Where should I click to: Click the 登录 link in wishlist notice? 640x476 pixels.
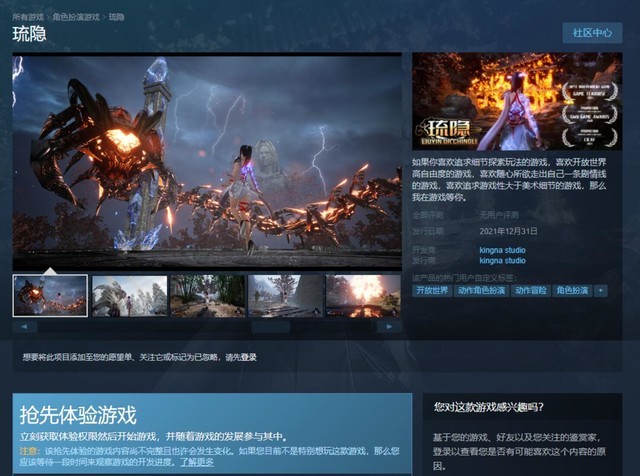click(248, 357)
